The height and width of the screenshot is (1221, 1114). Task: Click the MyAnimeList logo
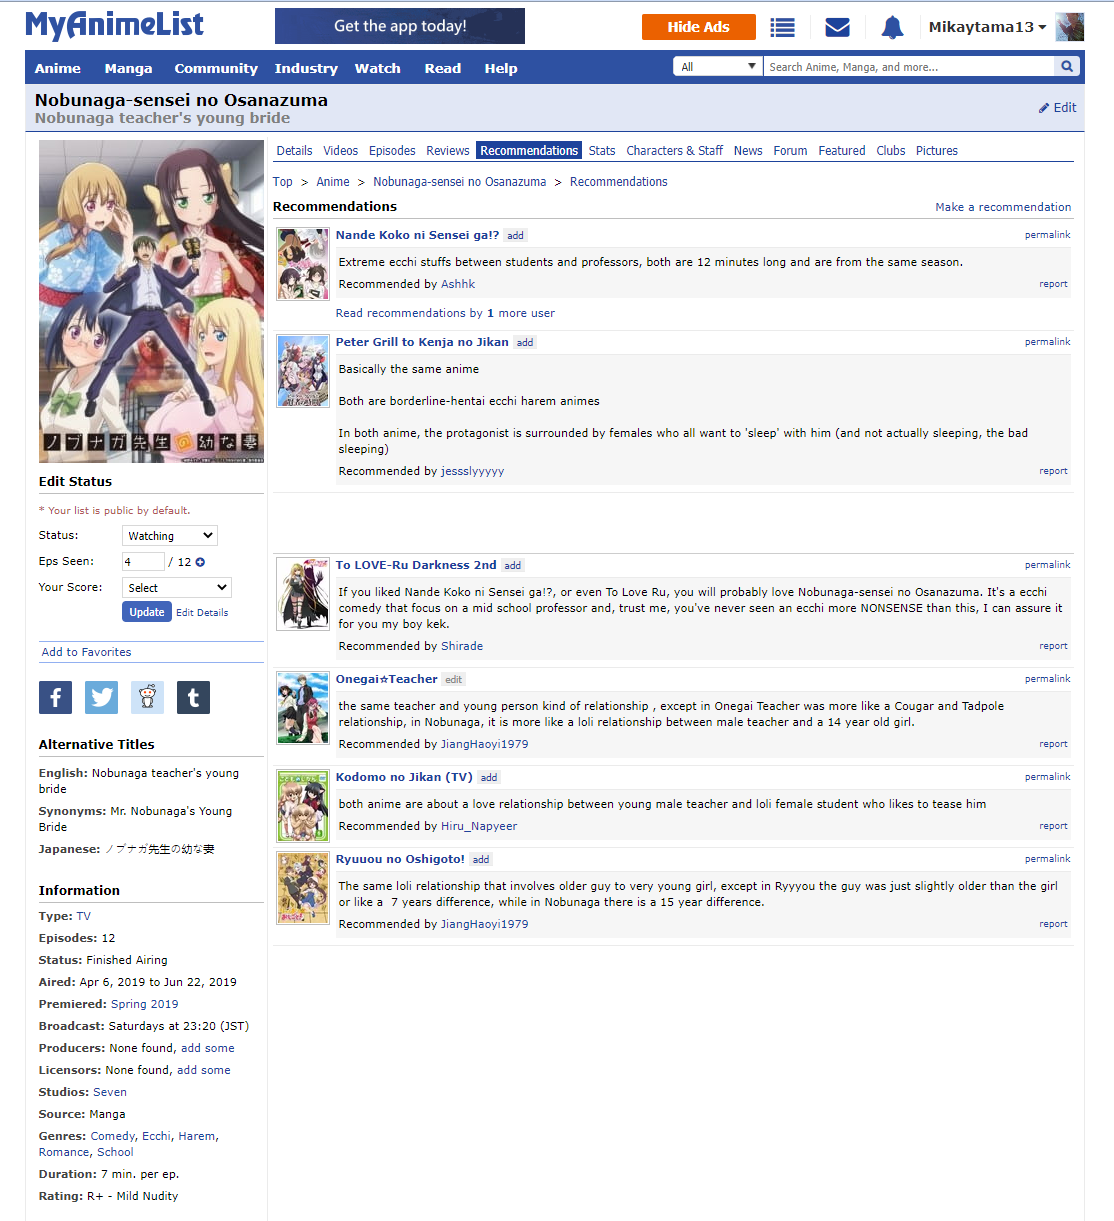tap(115, 25)
